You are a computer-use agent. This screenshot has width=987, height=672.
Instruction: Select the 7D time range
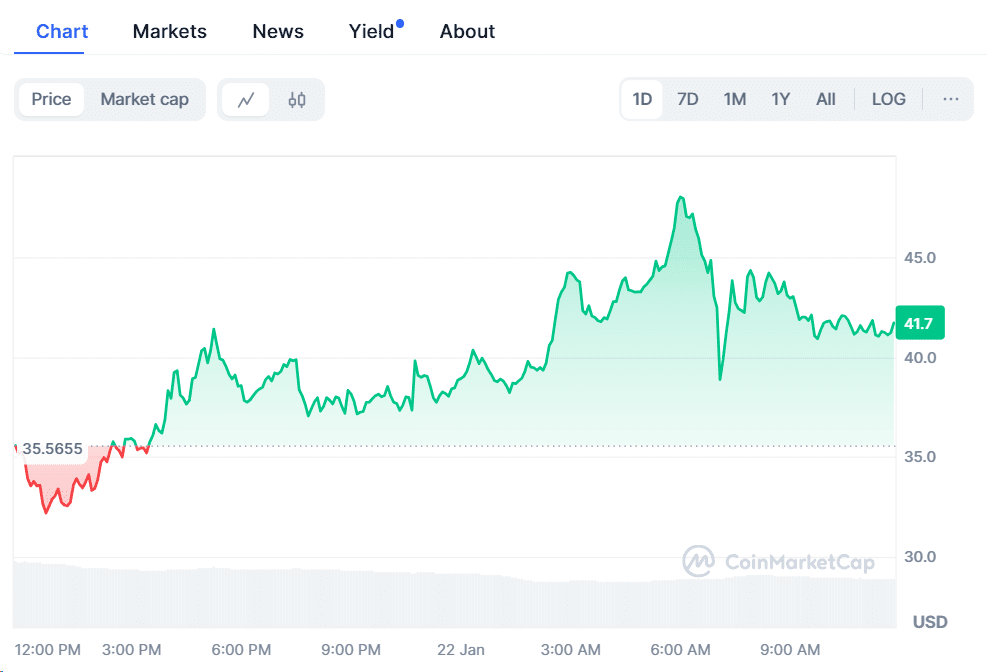688,99
